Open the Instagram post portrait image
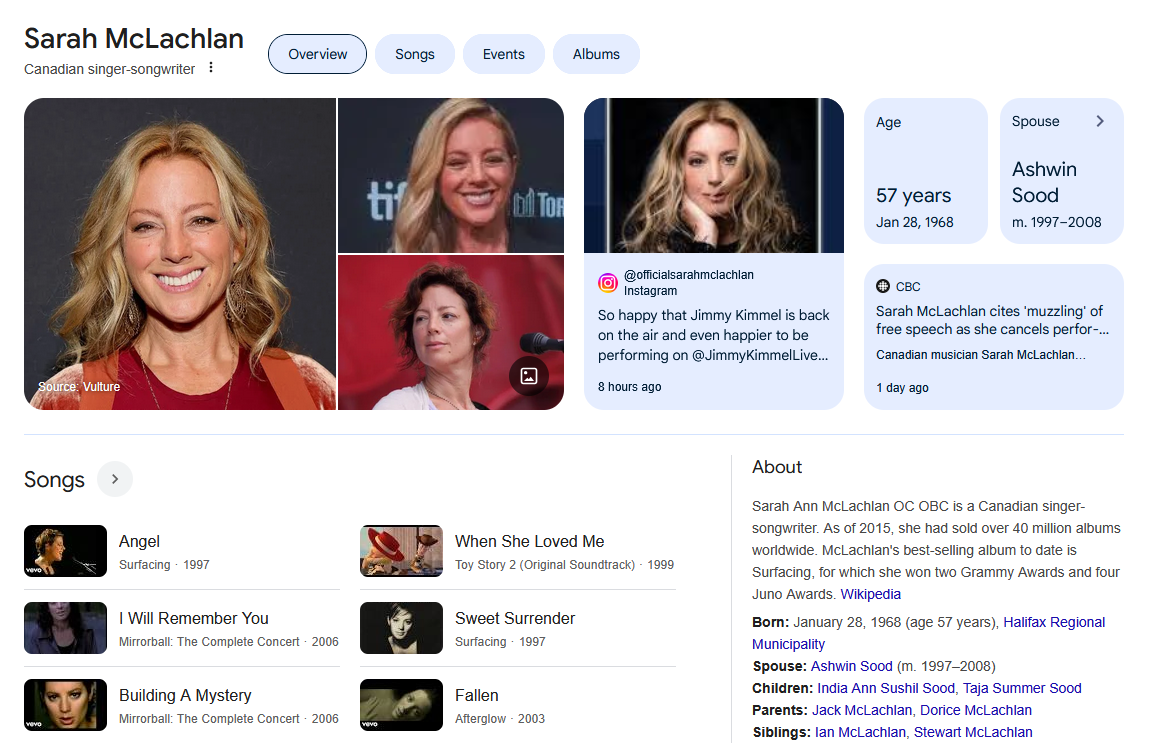Screen dimensions: 1171x743 714,175
